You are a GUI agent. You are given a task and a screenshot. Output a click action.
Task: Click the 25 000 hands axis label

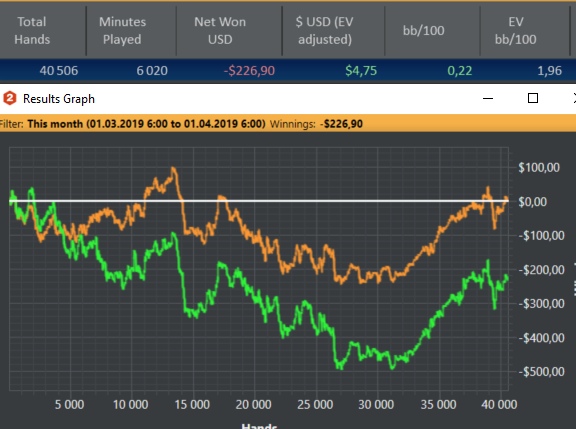pyautogui.click(x=315, y=404)
